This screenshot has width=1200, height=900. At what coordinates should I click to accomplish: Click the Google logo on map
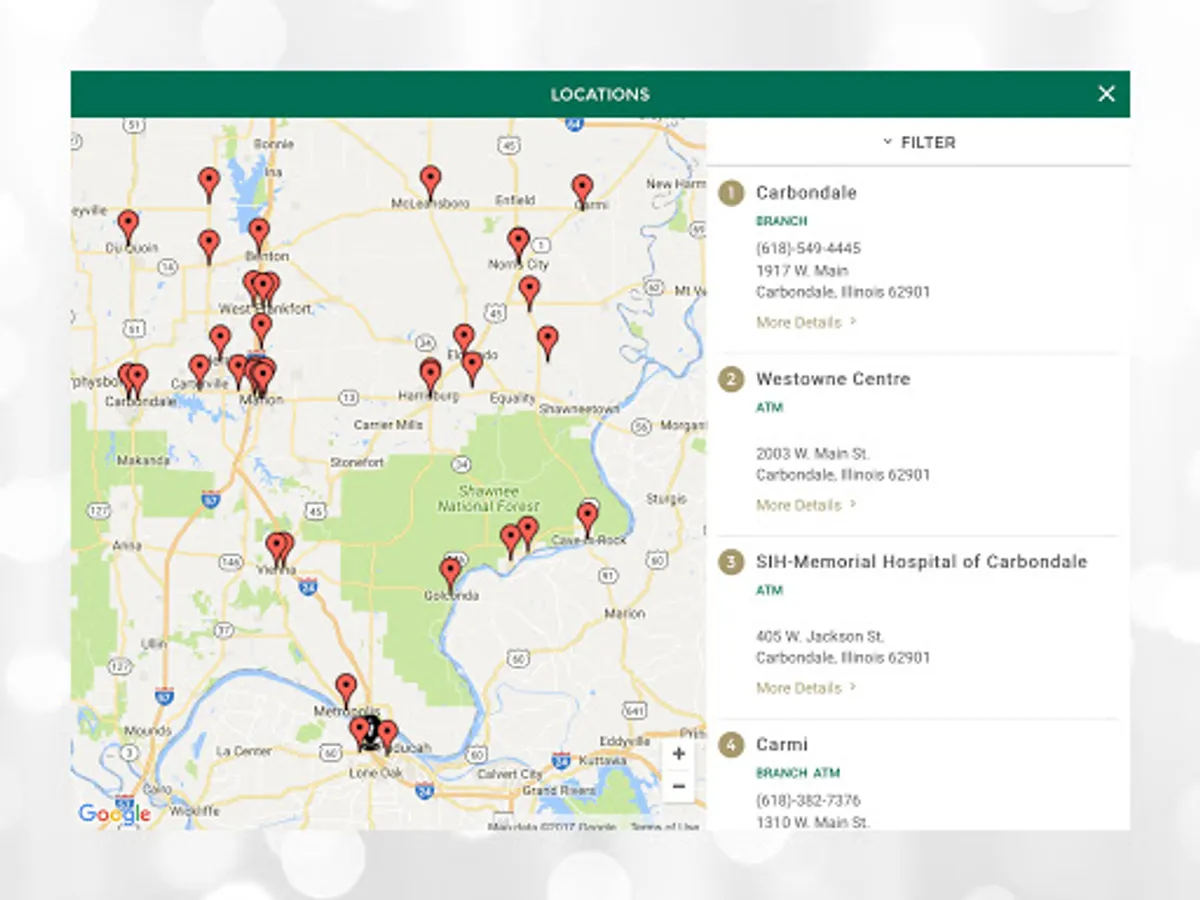[x=114, y=813]
